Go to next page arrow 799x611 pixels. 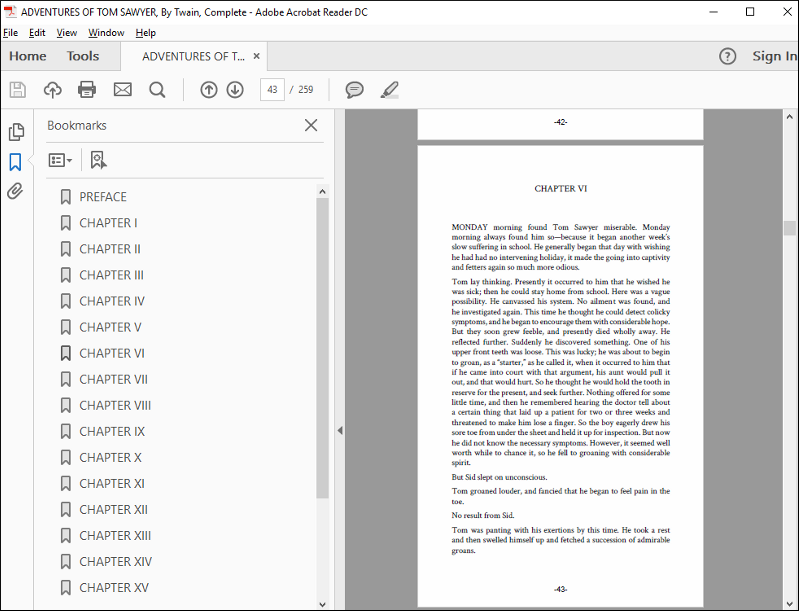[x=235, y=90]
